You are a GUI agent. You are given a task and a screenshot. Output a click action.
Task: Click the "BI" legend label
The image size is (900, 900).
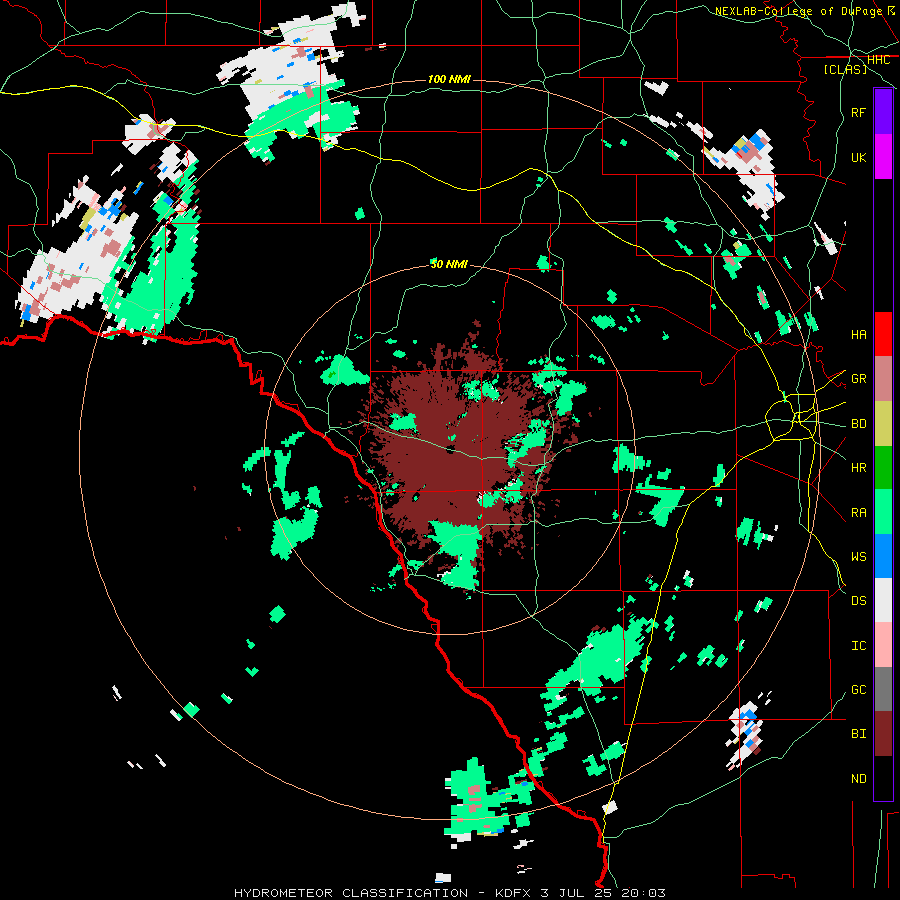858,734
